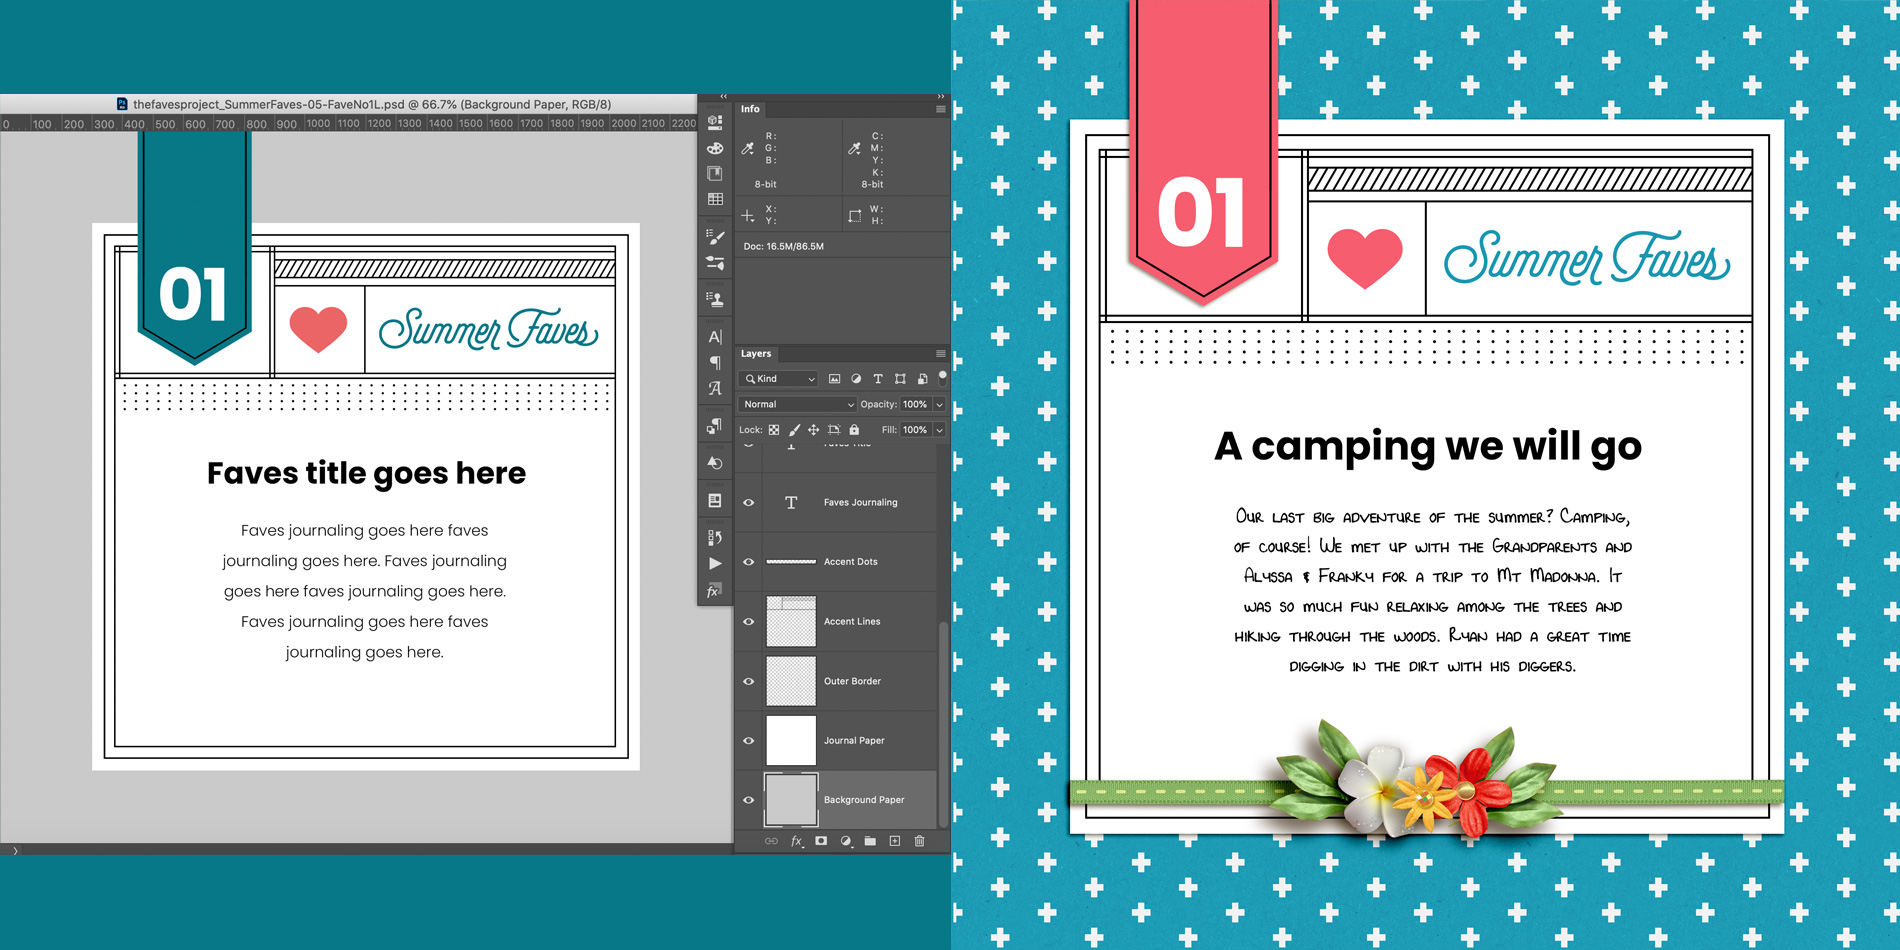Viewport: 1900px width, 950px height.
Task: Click the Opacity value field
Action: point(915,405)
